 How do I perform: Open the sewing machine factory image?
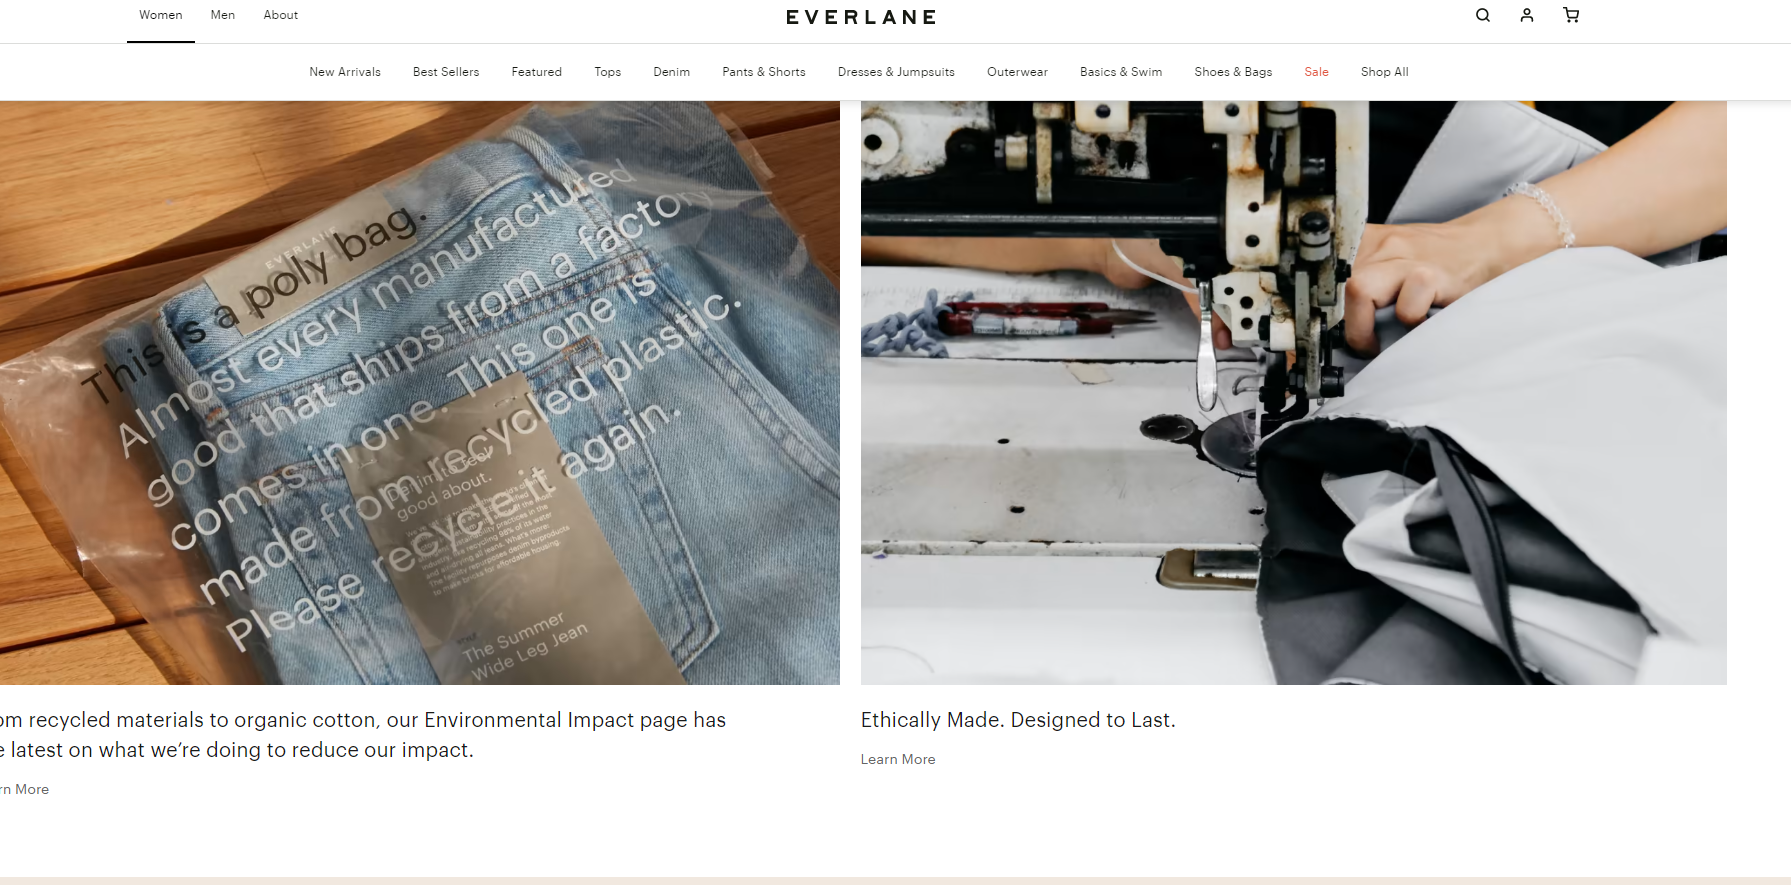click(x=1294, y=392)
